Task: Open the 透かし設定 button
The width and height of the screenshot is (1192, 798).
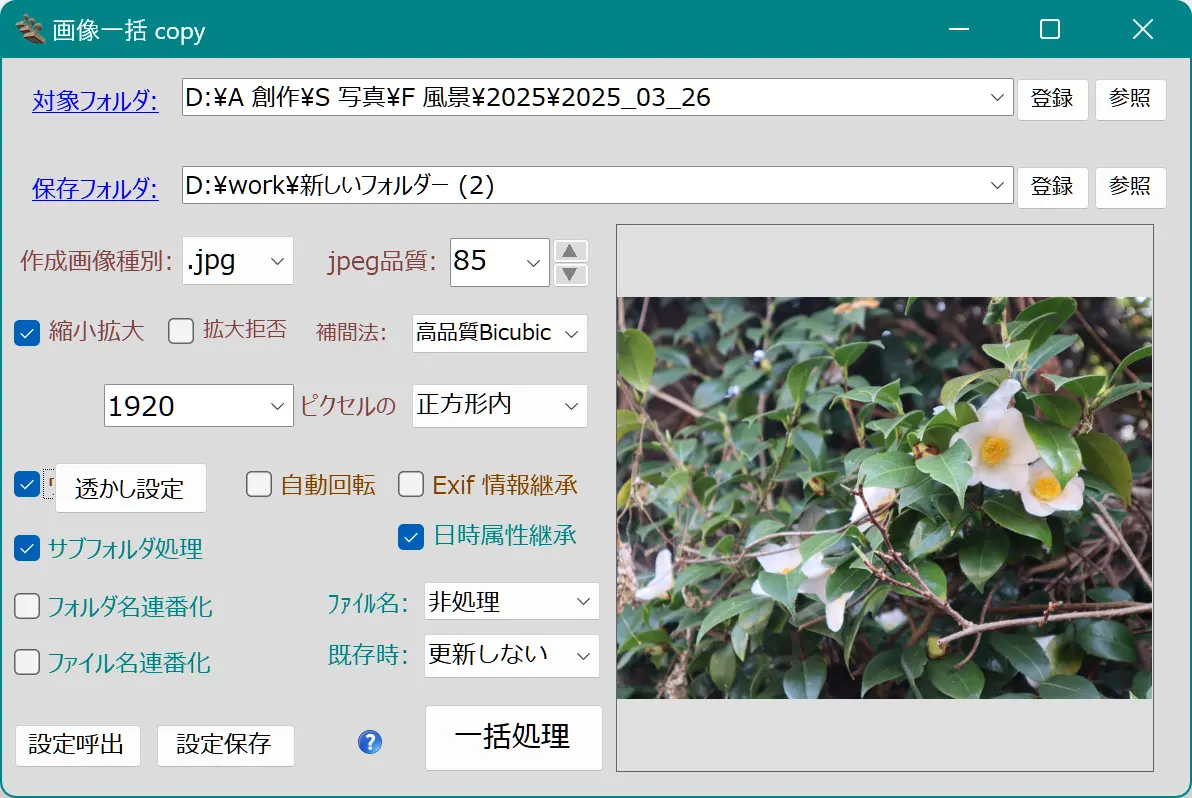Action: click(x=130, y=488)
